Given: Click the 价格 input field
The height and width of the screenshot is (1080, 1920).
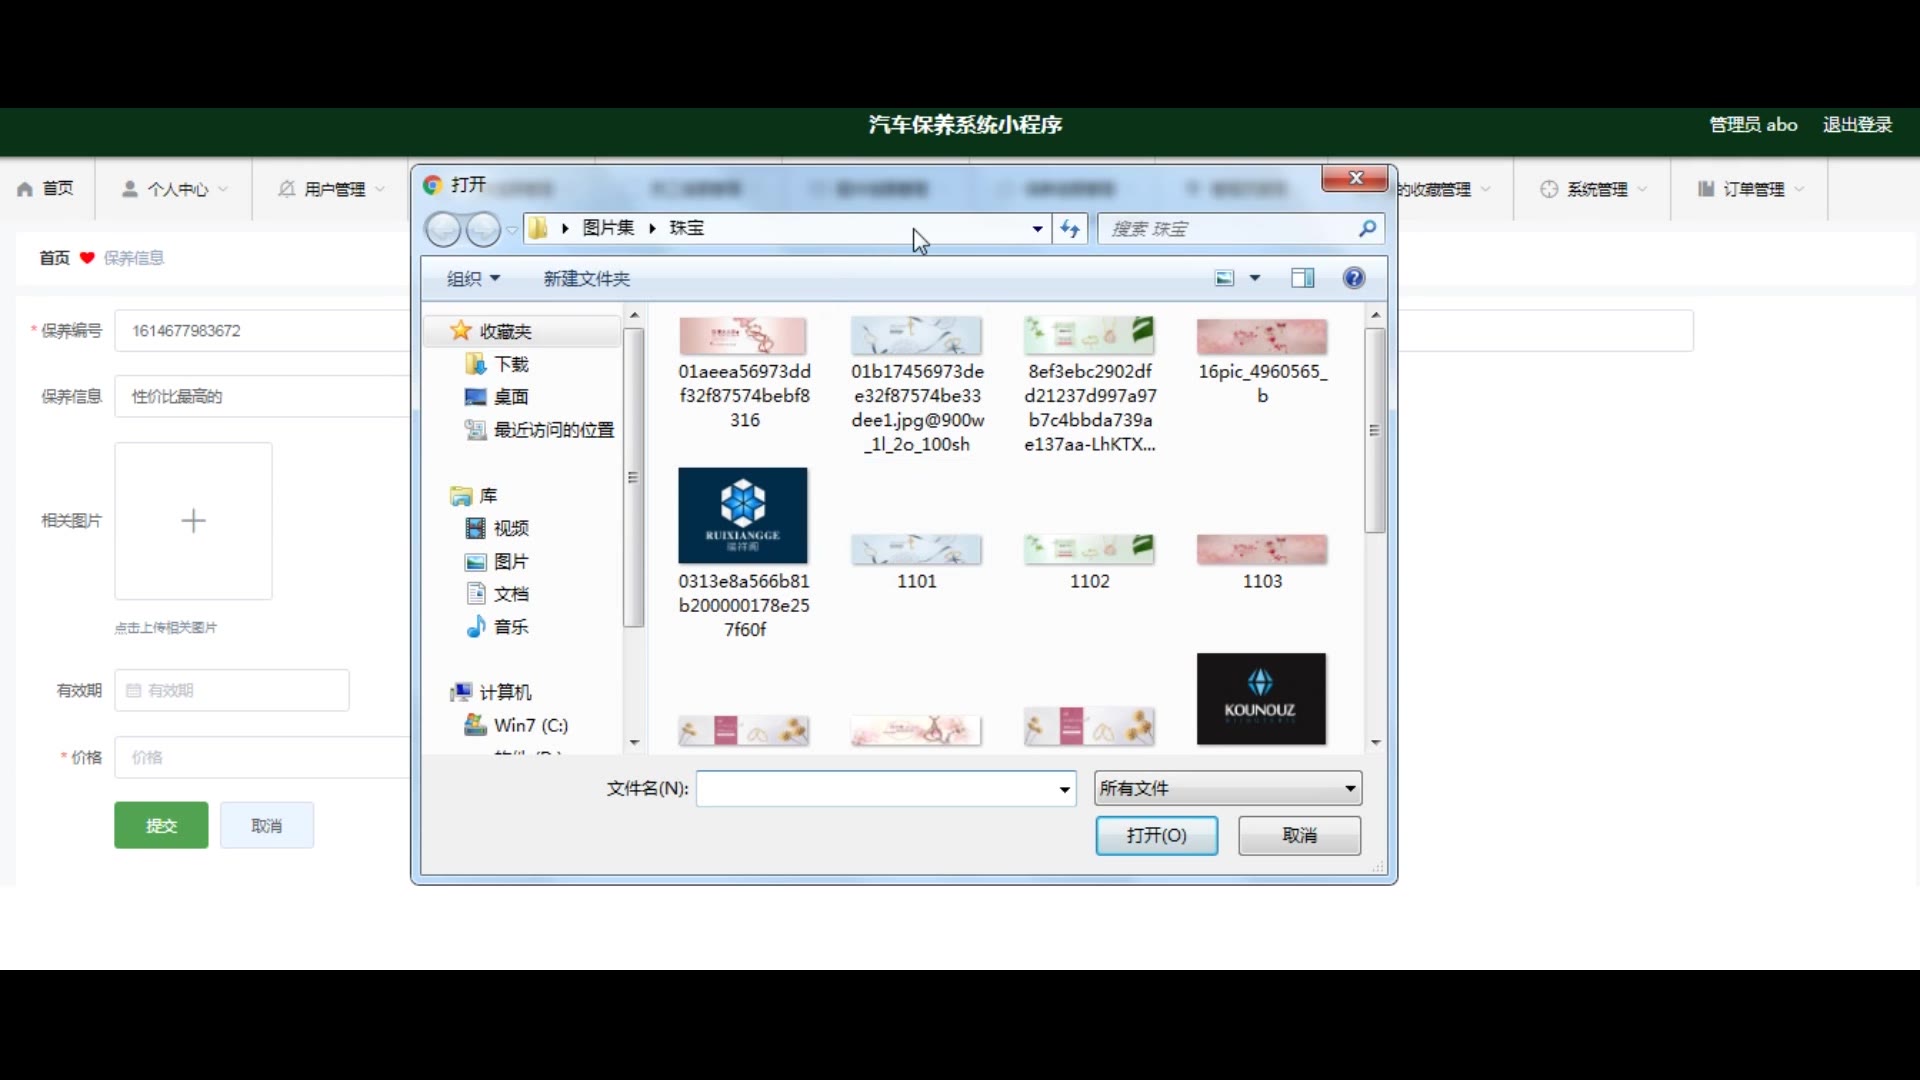Looking at the screenshot, I should pyautogui.click(x=264, y=757).
